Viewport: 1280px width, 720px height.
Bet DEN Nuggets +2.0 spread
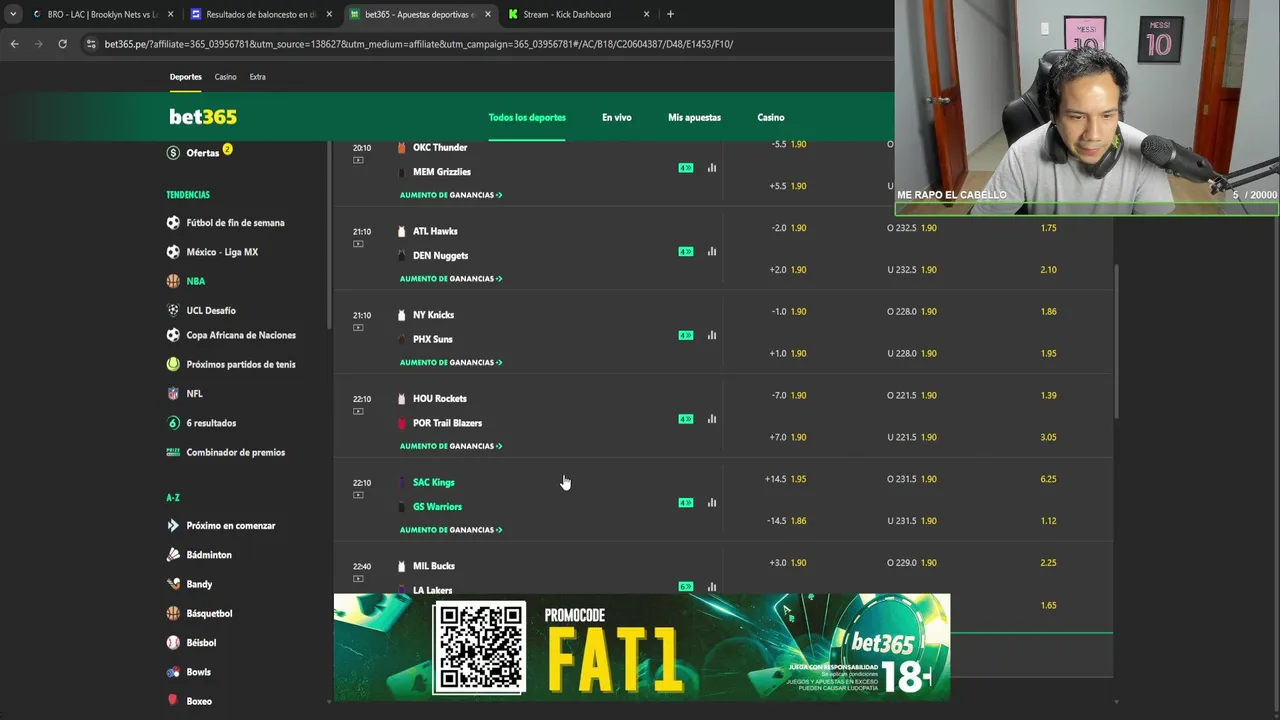[789, 270]
